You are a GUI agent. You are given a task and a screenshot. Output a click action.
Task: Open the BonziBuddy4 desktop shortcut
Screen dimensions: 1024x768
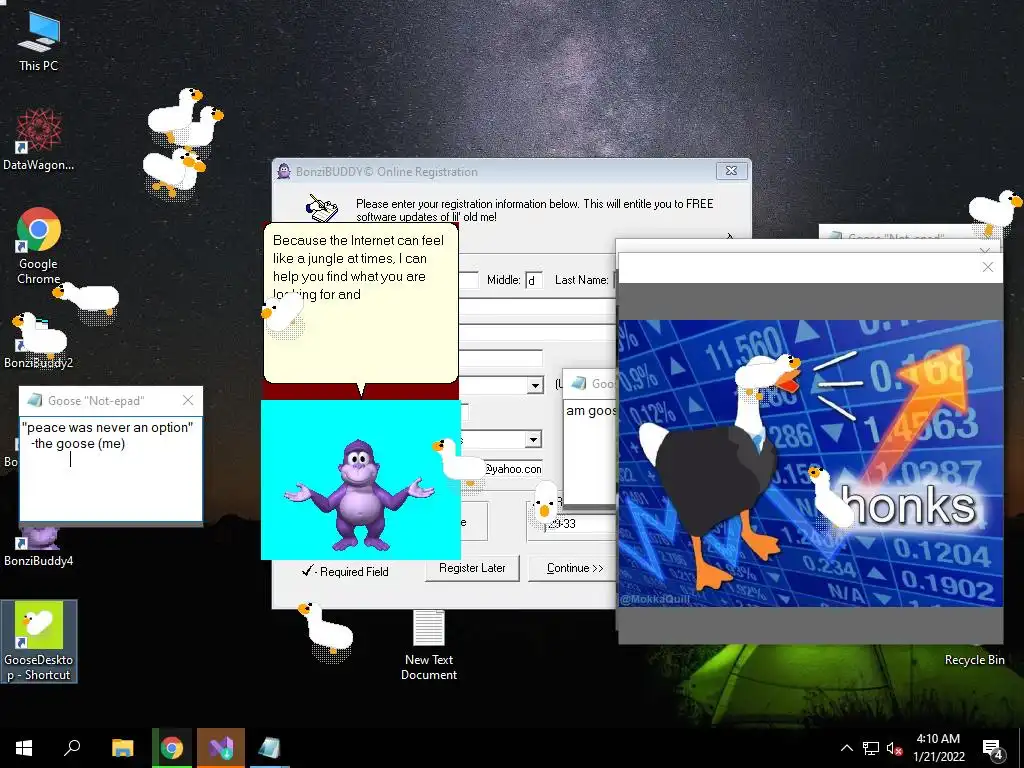39,547
